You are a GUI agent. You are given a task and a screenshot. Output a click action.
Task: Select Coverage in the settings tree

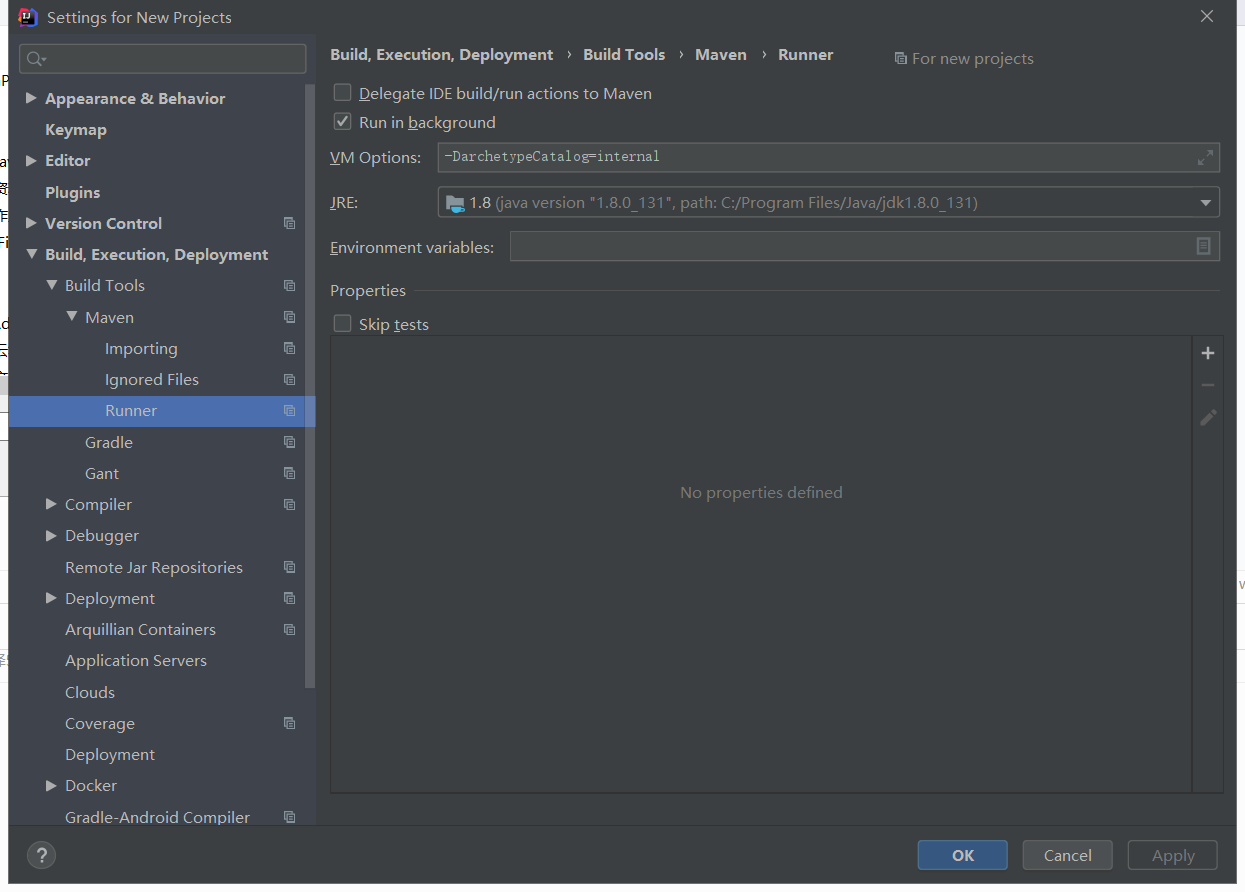[x=100, y=723]
